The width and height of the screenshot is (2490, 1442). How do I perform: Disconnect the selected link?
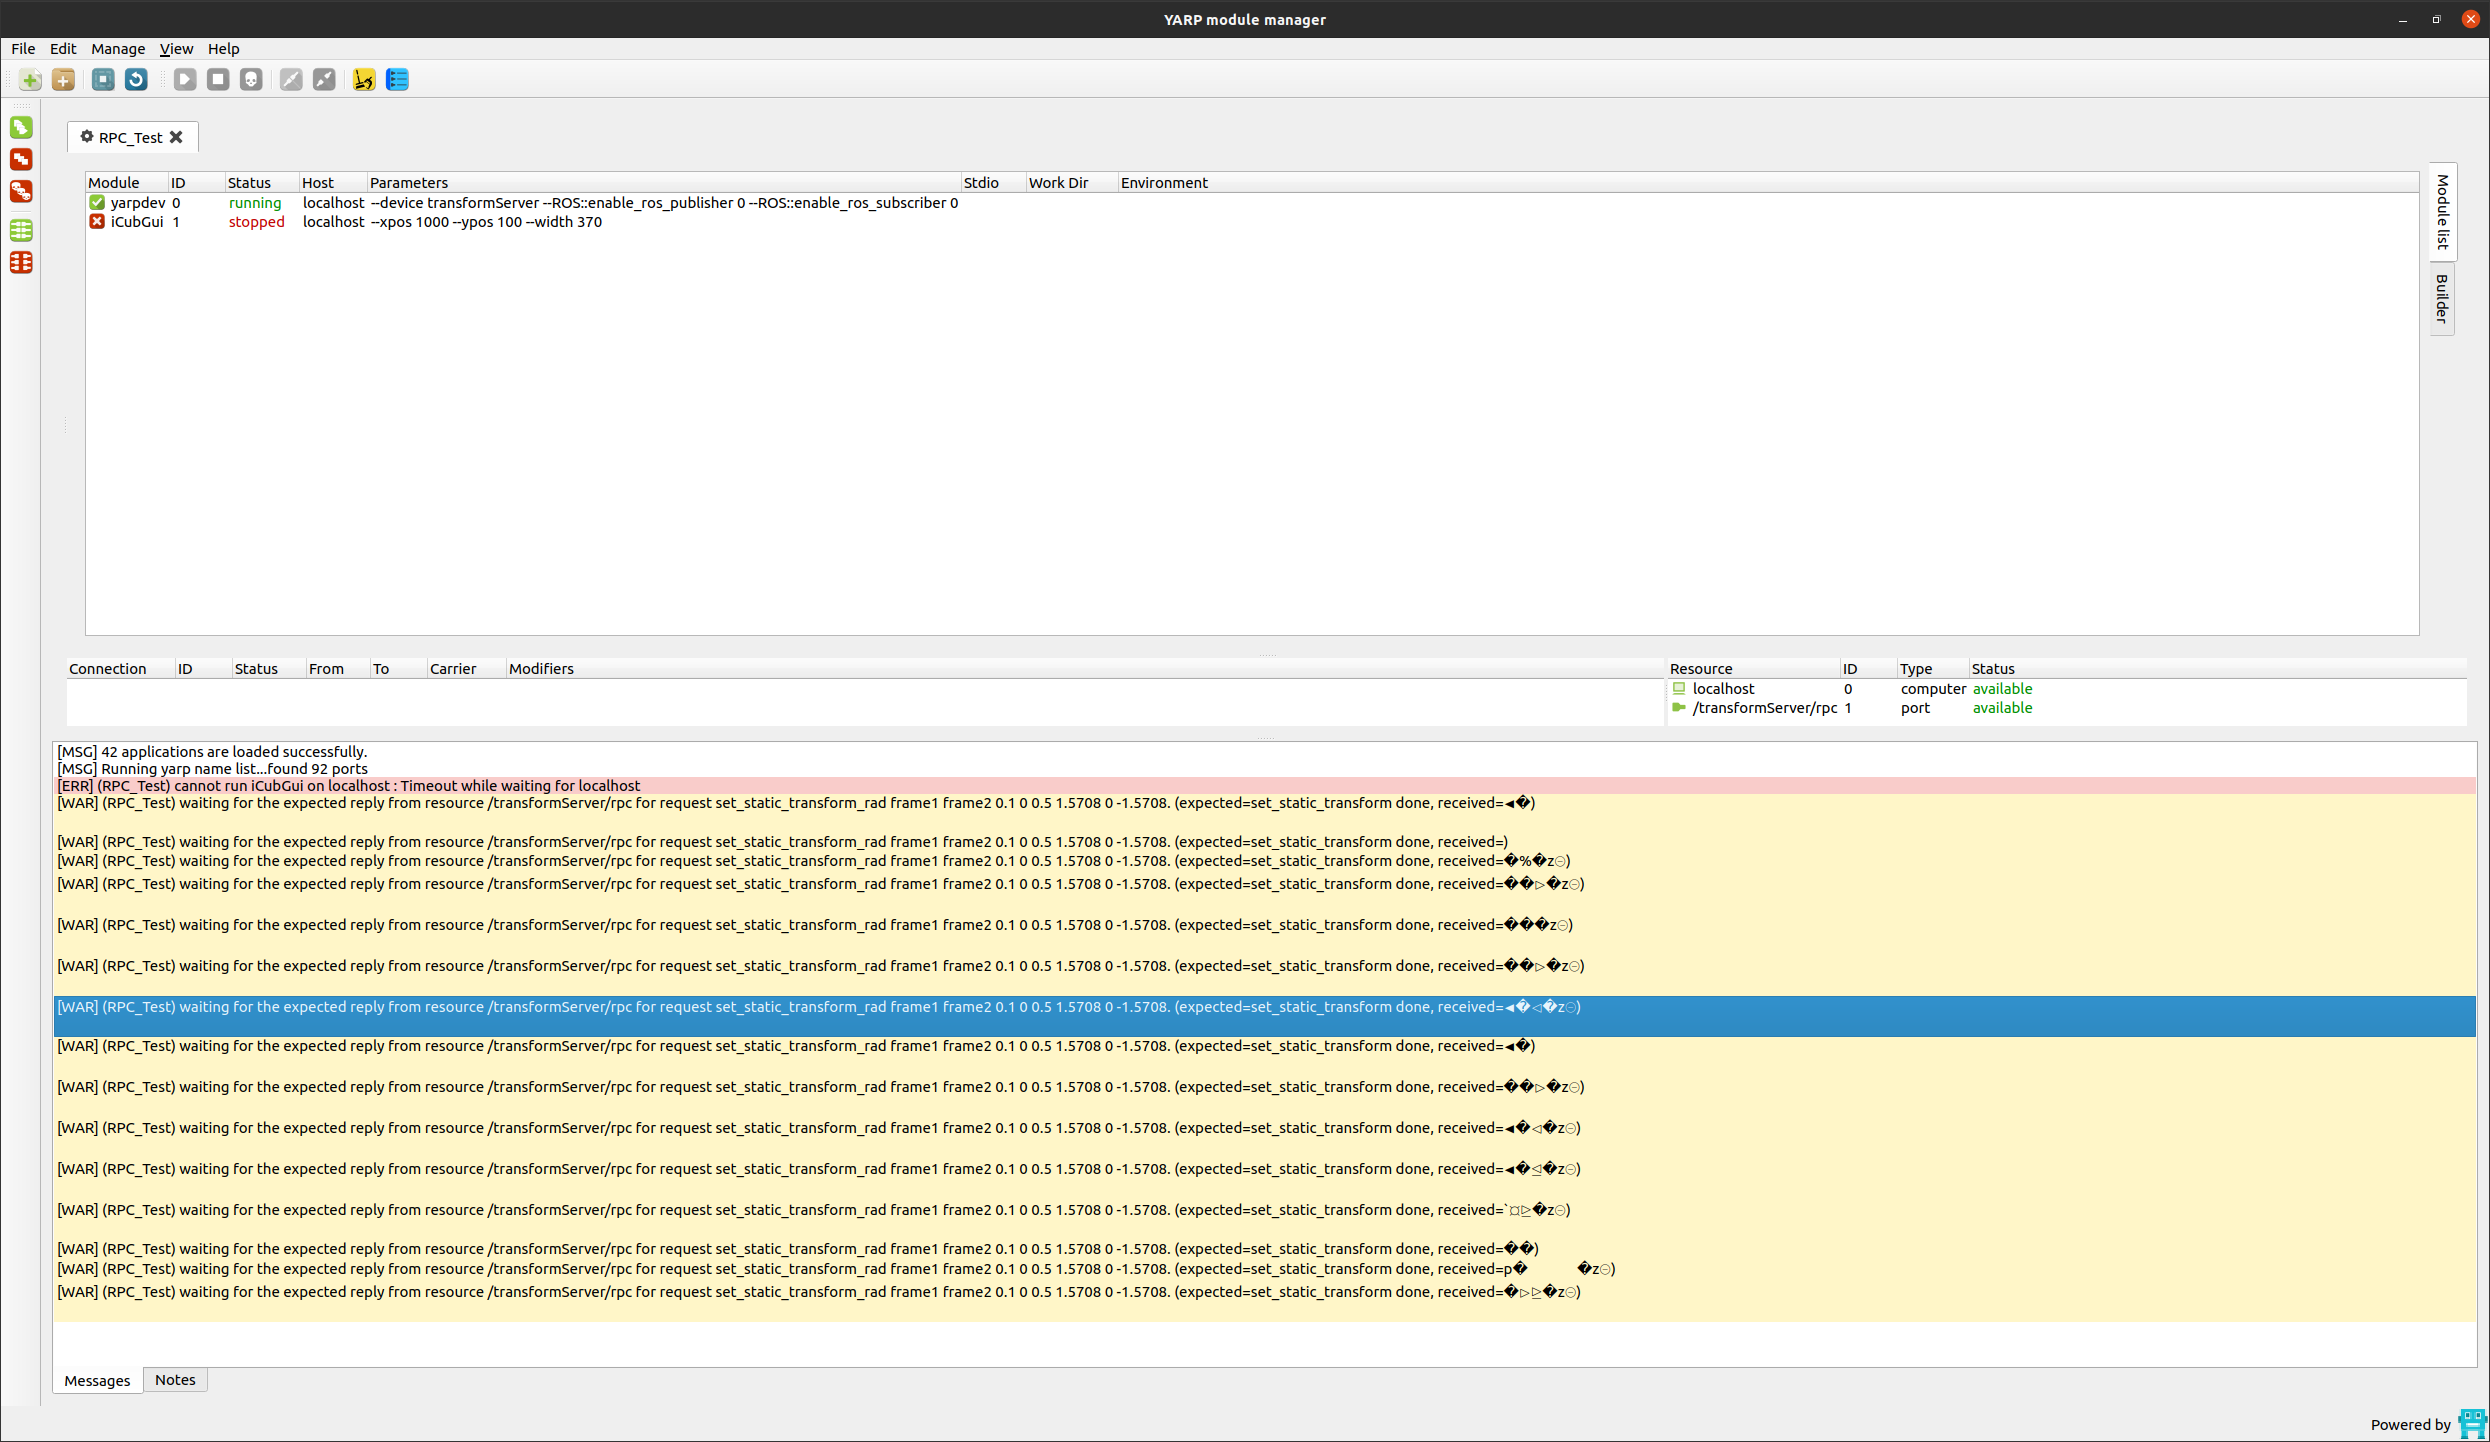tap(323, 79)
